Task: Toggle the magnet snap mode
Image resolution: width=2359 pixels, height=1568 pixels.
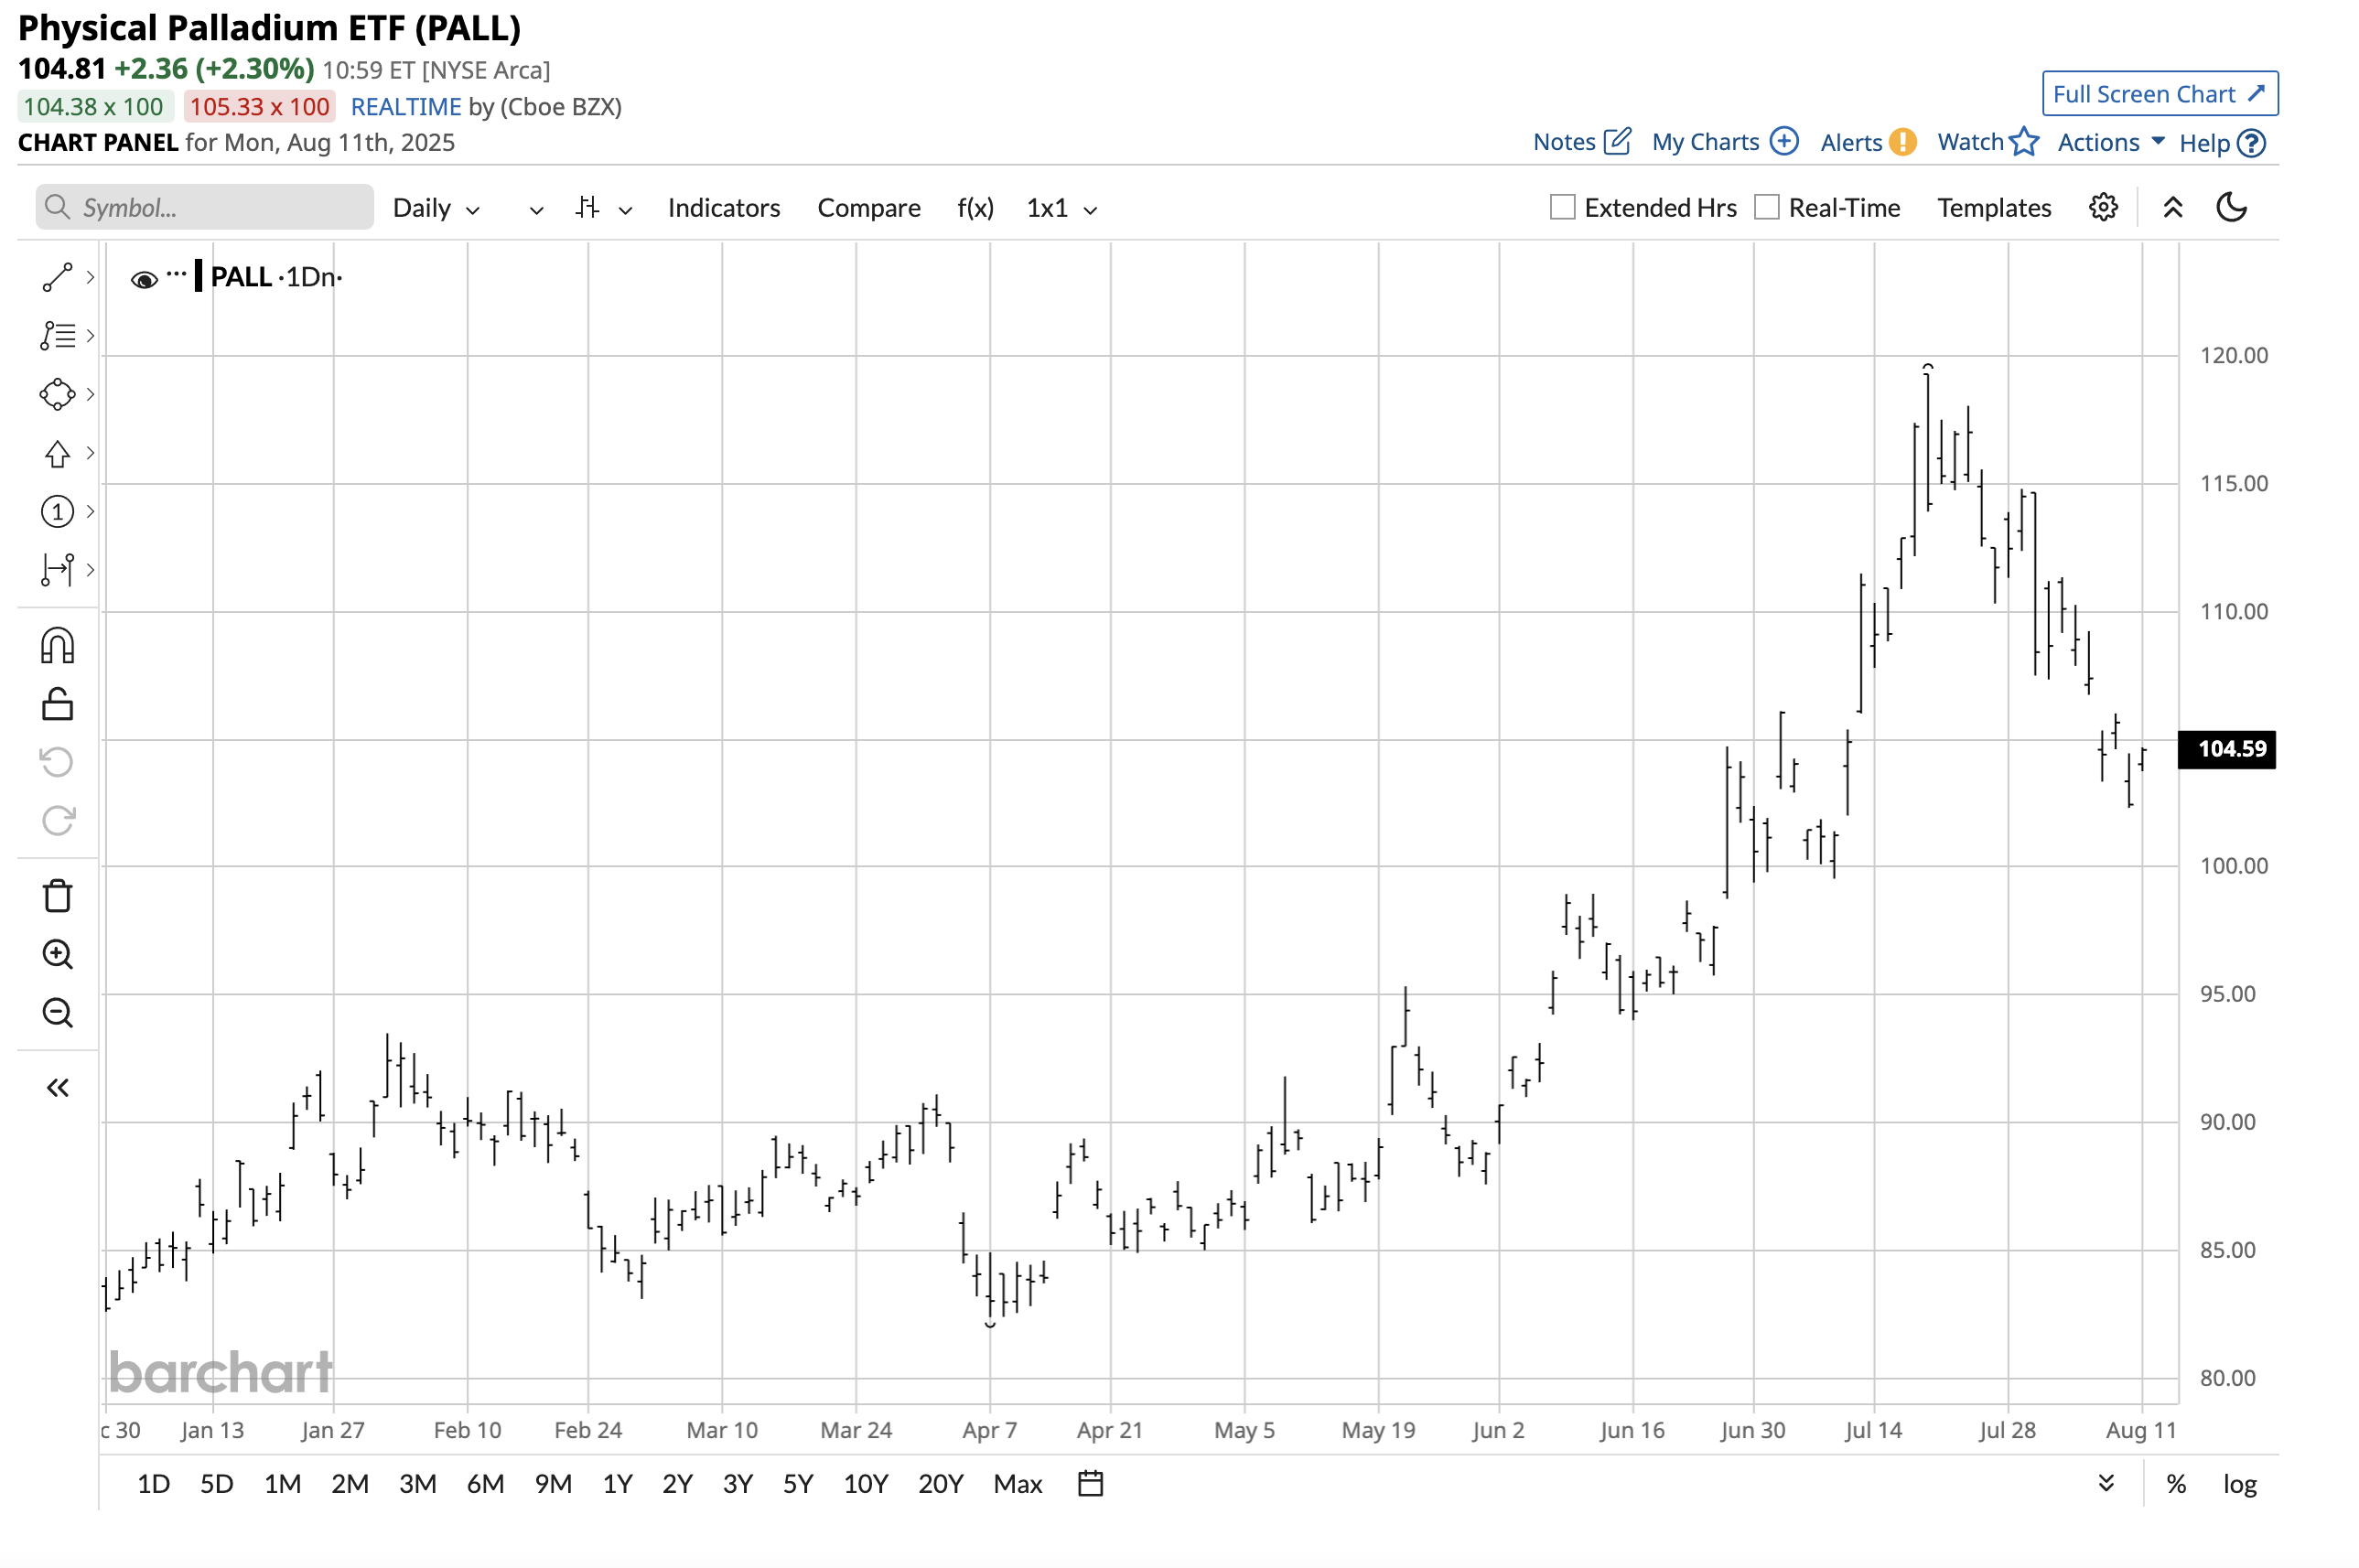Action: (57, 645)
